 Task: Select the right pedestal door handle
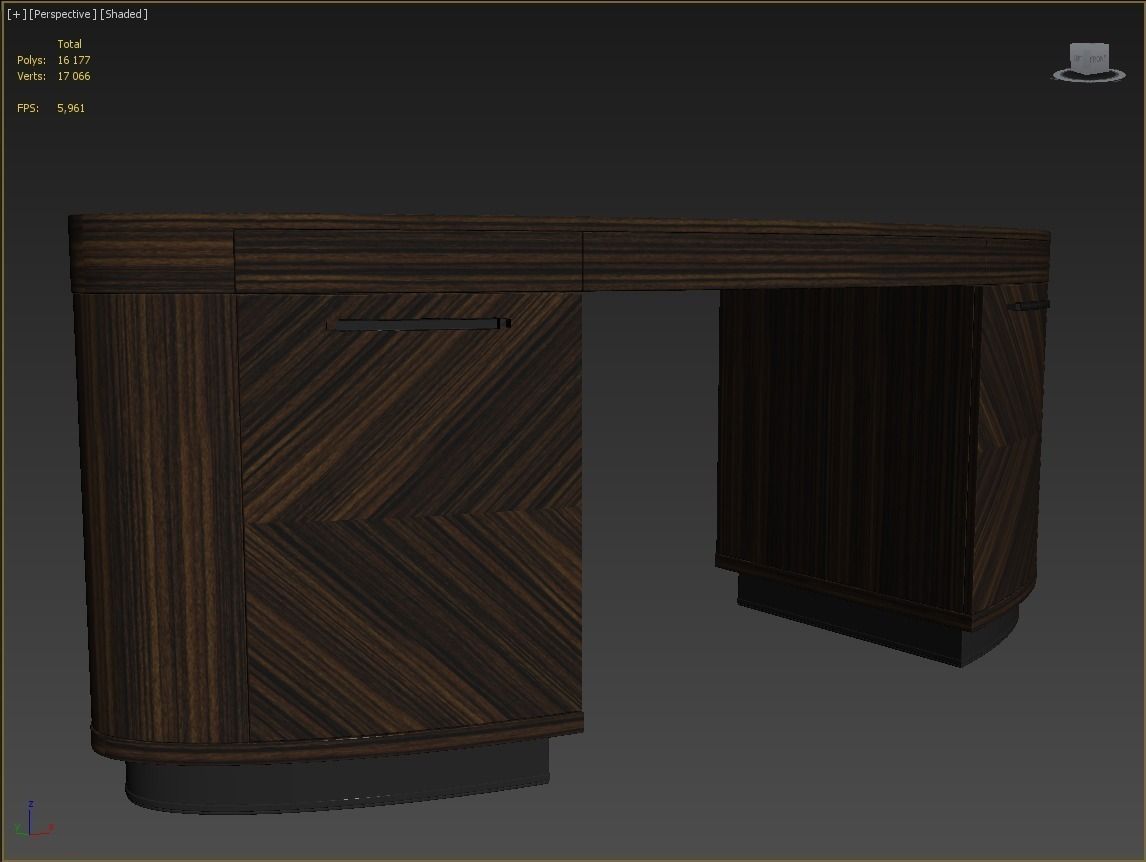(x=1028, y=305)
